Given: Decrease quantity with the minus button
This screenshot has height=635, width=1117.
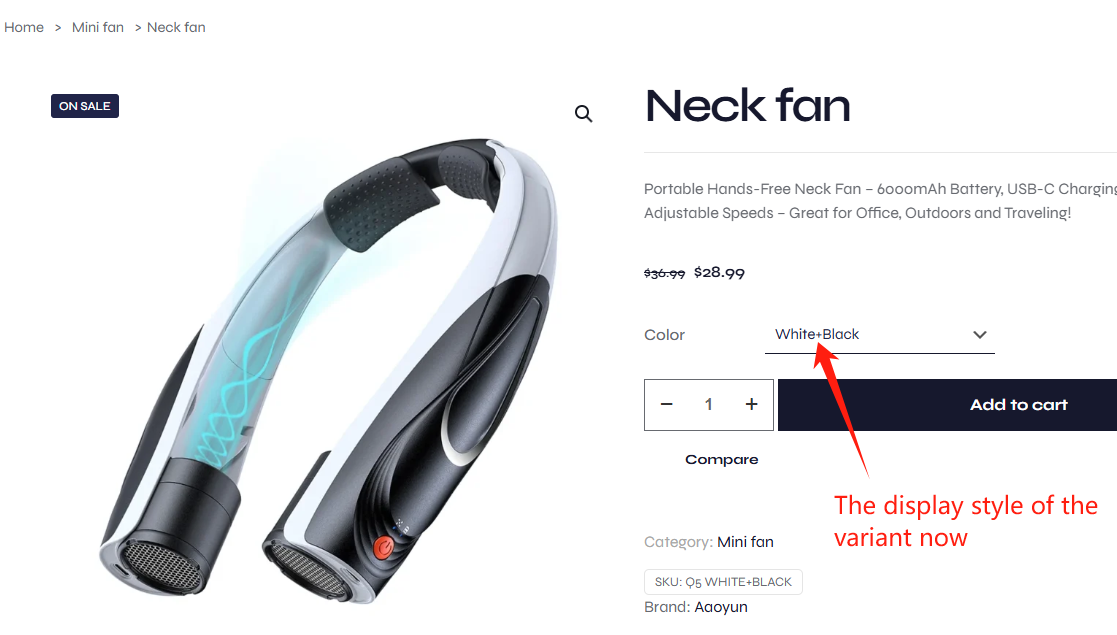Looking at the screenshot, I should tap(666, 404).
